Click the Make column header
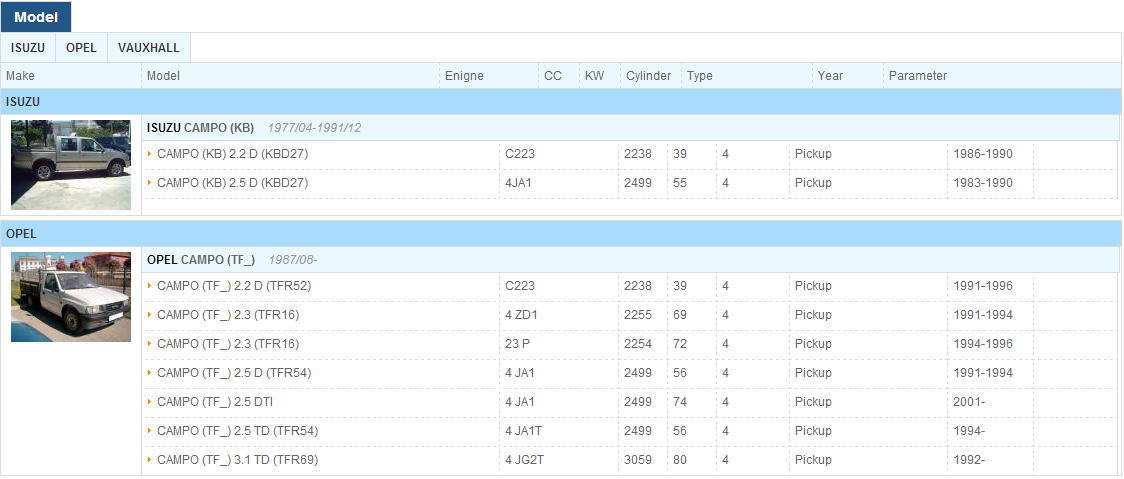Image resolution: width=1124 pixels, height=479 pixels. (x=20, y=76)
